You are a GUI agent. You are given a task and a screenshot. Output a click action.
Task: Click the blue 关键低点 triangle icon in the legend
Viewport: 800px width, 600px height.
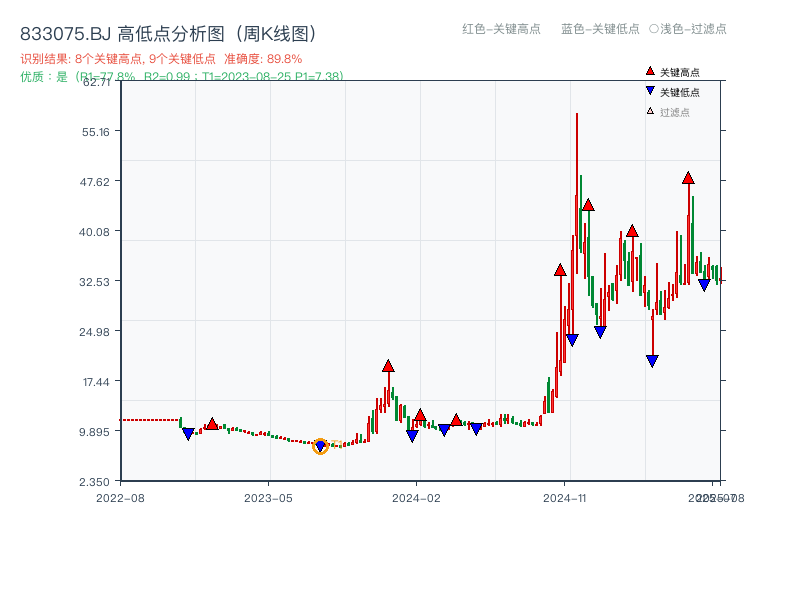pyautogui.click(x=650, y=90)
